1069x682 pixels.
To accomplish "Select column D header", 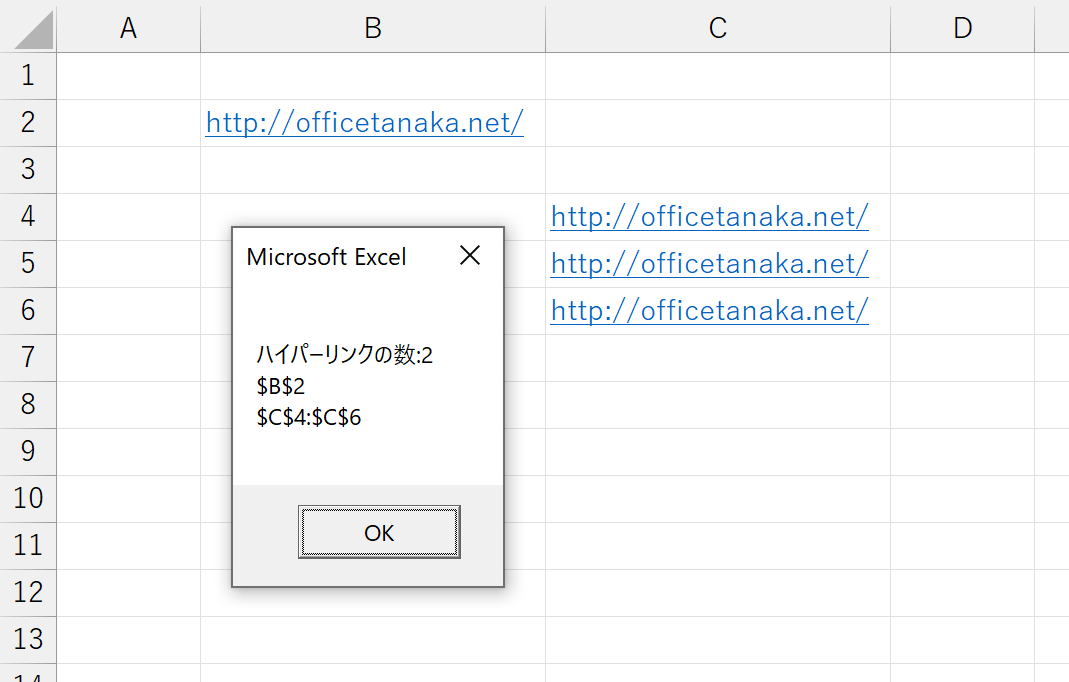I will [x=963, y=28].
